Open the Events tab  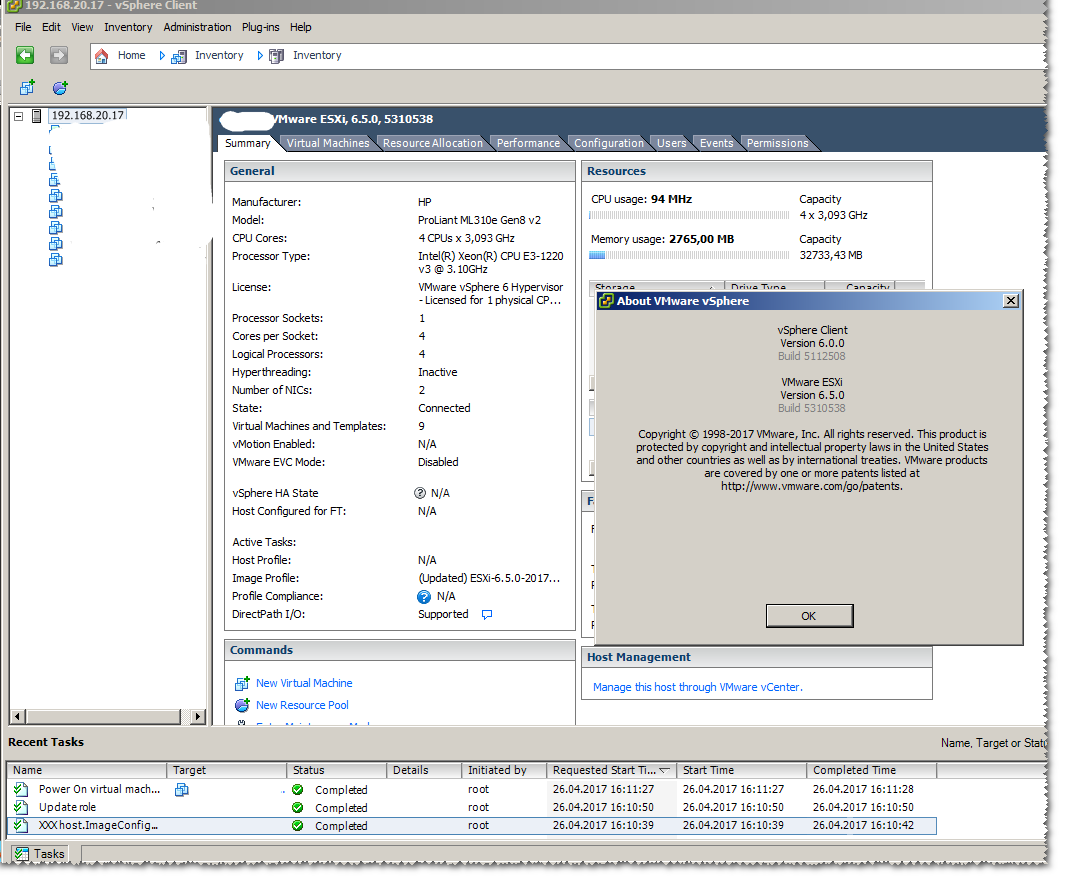(716, 143)
